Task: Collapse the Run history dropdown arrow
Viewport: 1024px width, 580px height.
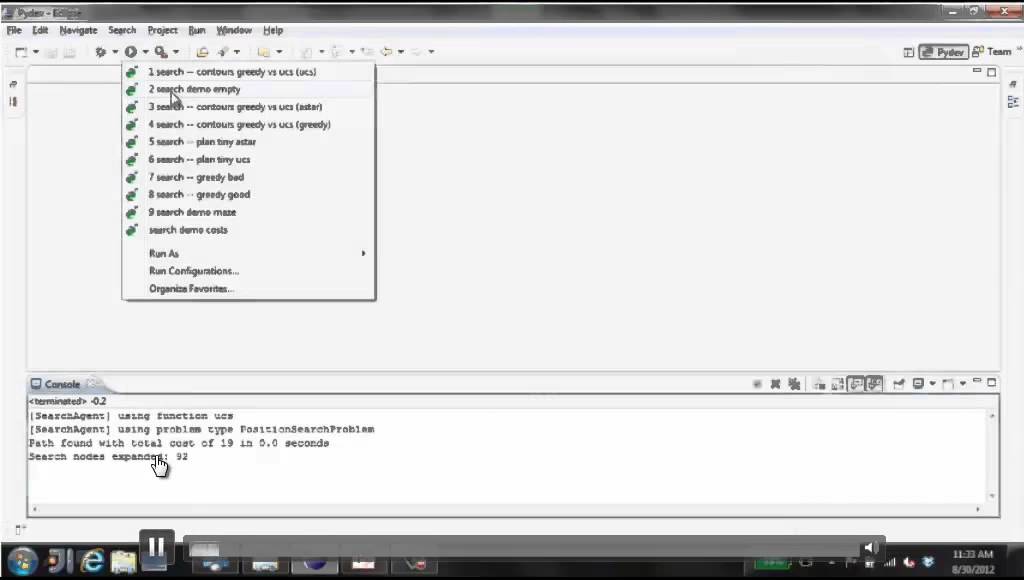Action: point(145,52)
